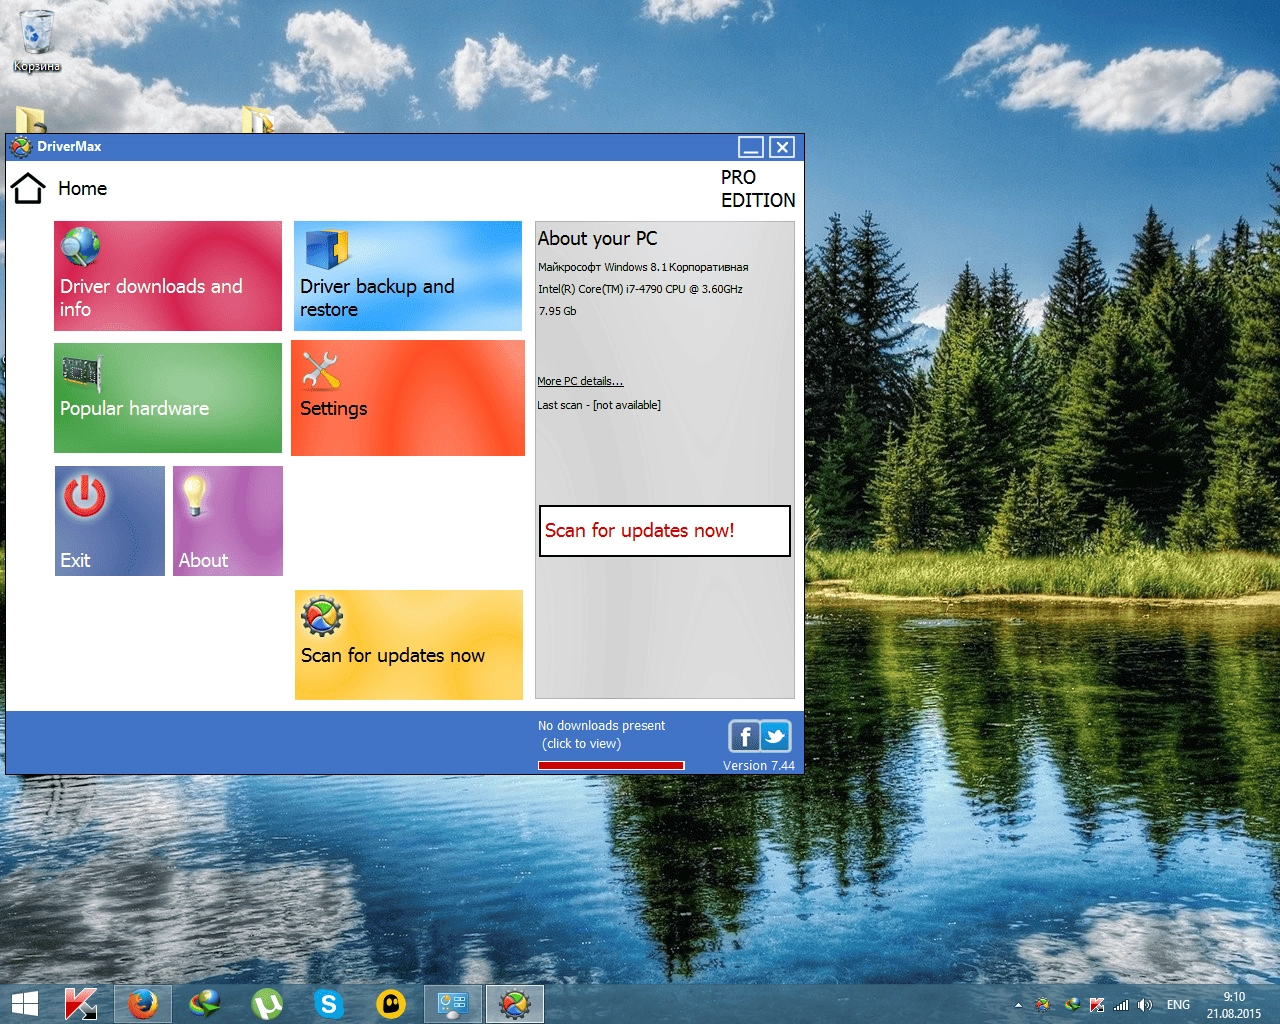Click the DriverMax logo in title bar
Screen dimensions: 1280x1024
point(20,147)
